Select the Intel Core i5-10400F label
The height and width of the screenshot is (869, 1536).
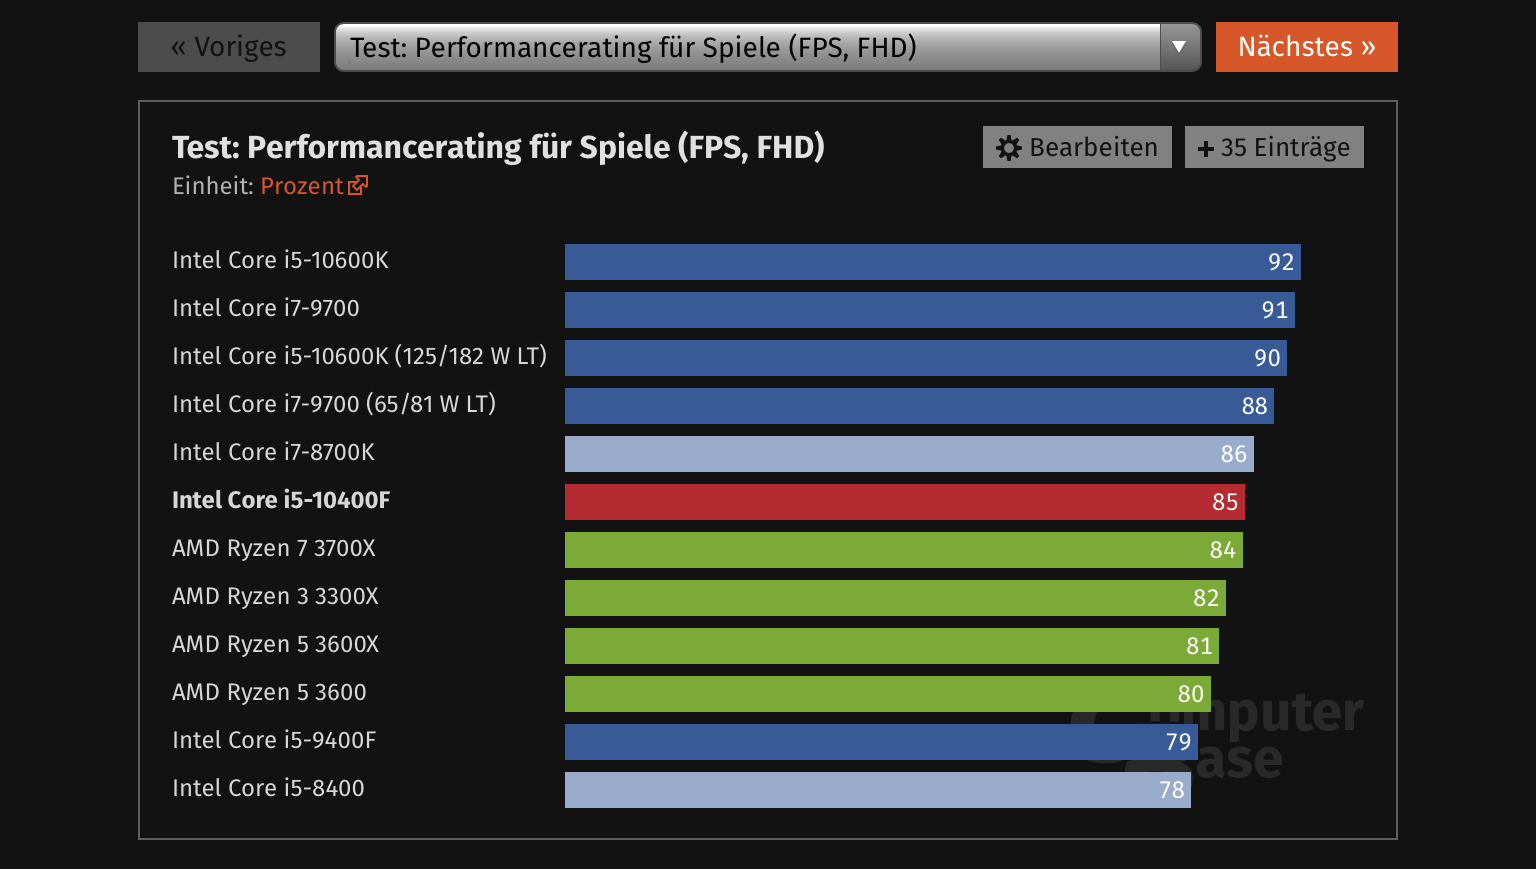pos(281,500)
